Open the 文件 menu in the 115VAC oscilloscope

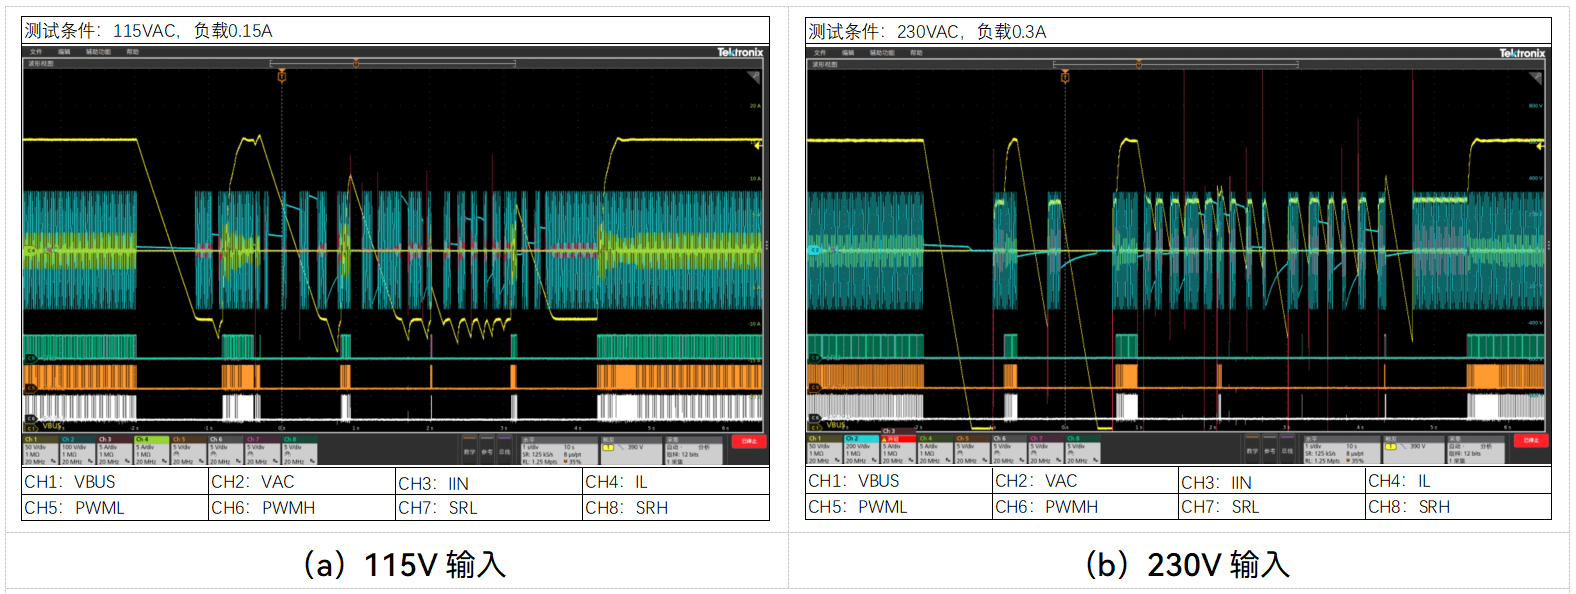36,52
